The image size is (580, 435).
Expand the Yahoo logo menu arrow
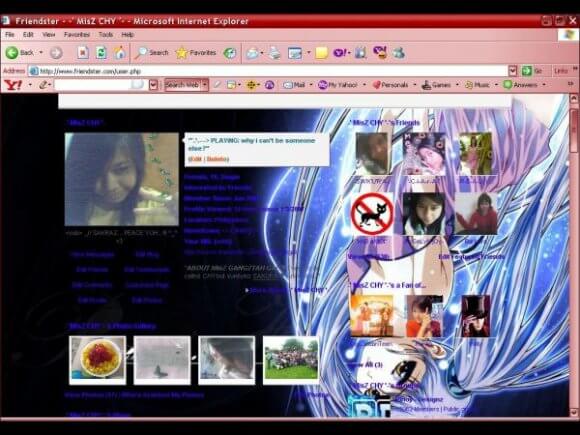point(30,85)
